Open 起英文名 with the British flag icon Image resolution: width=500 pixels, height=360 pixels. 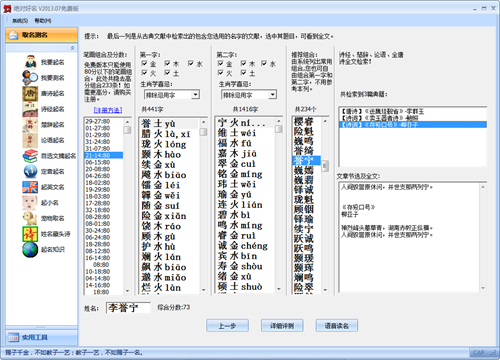click(44, 187)
